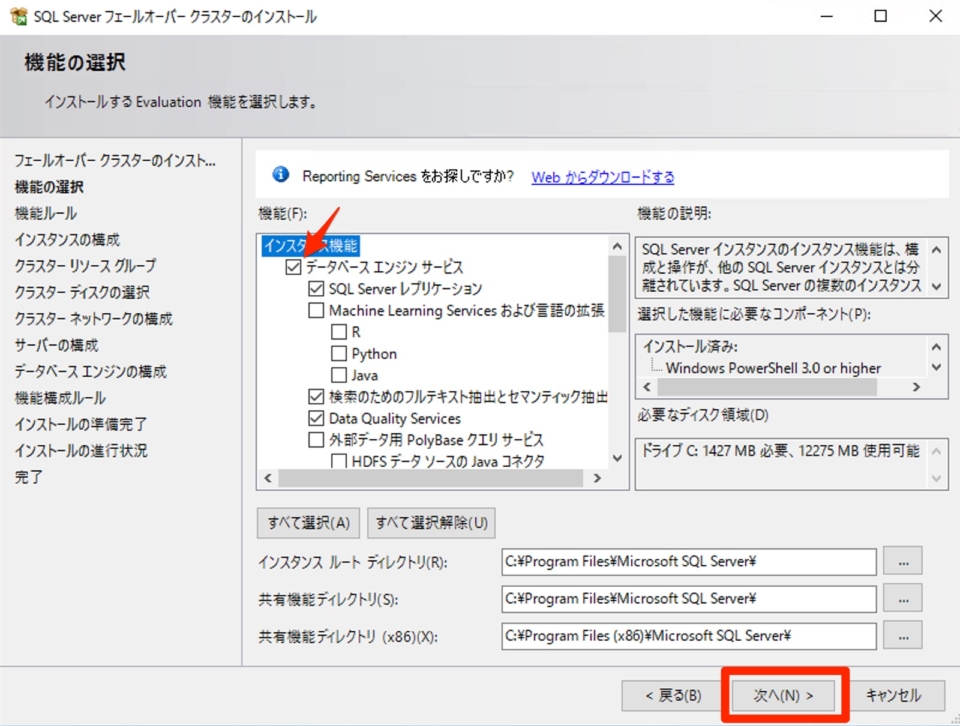Select 機能の選択 step in sidebar
The image size is (960, 726).
point(49,187)
